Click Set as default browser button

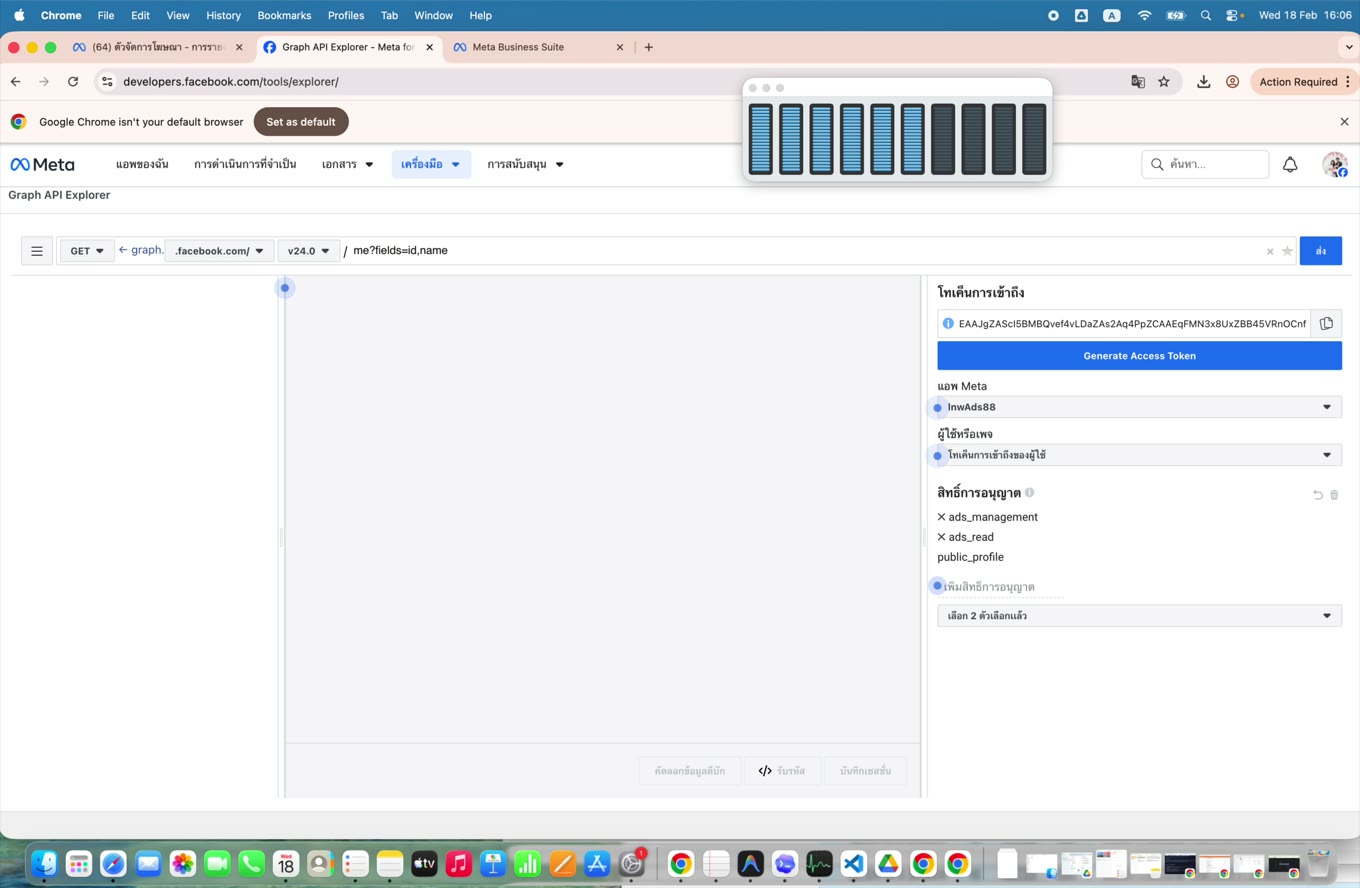coord(301,122)
